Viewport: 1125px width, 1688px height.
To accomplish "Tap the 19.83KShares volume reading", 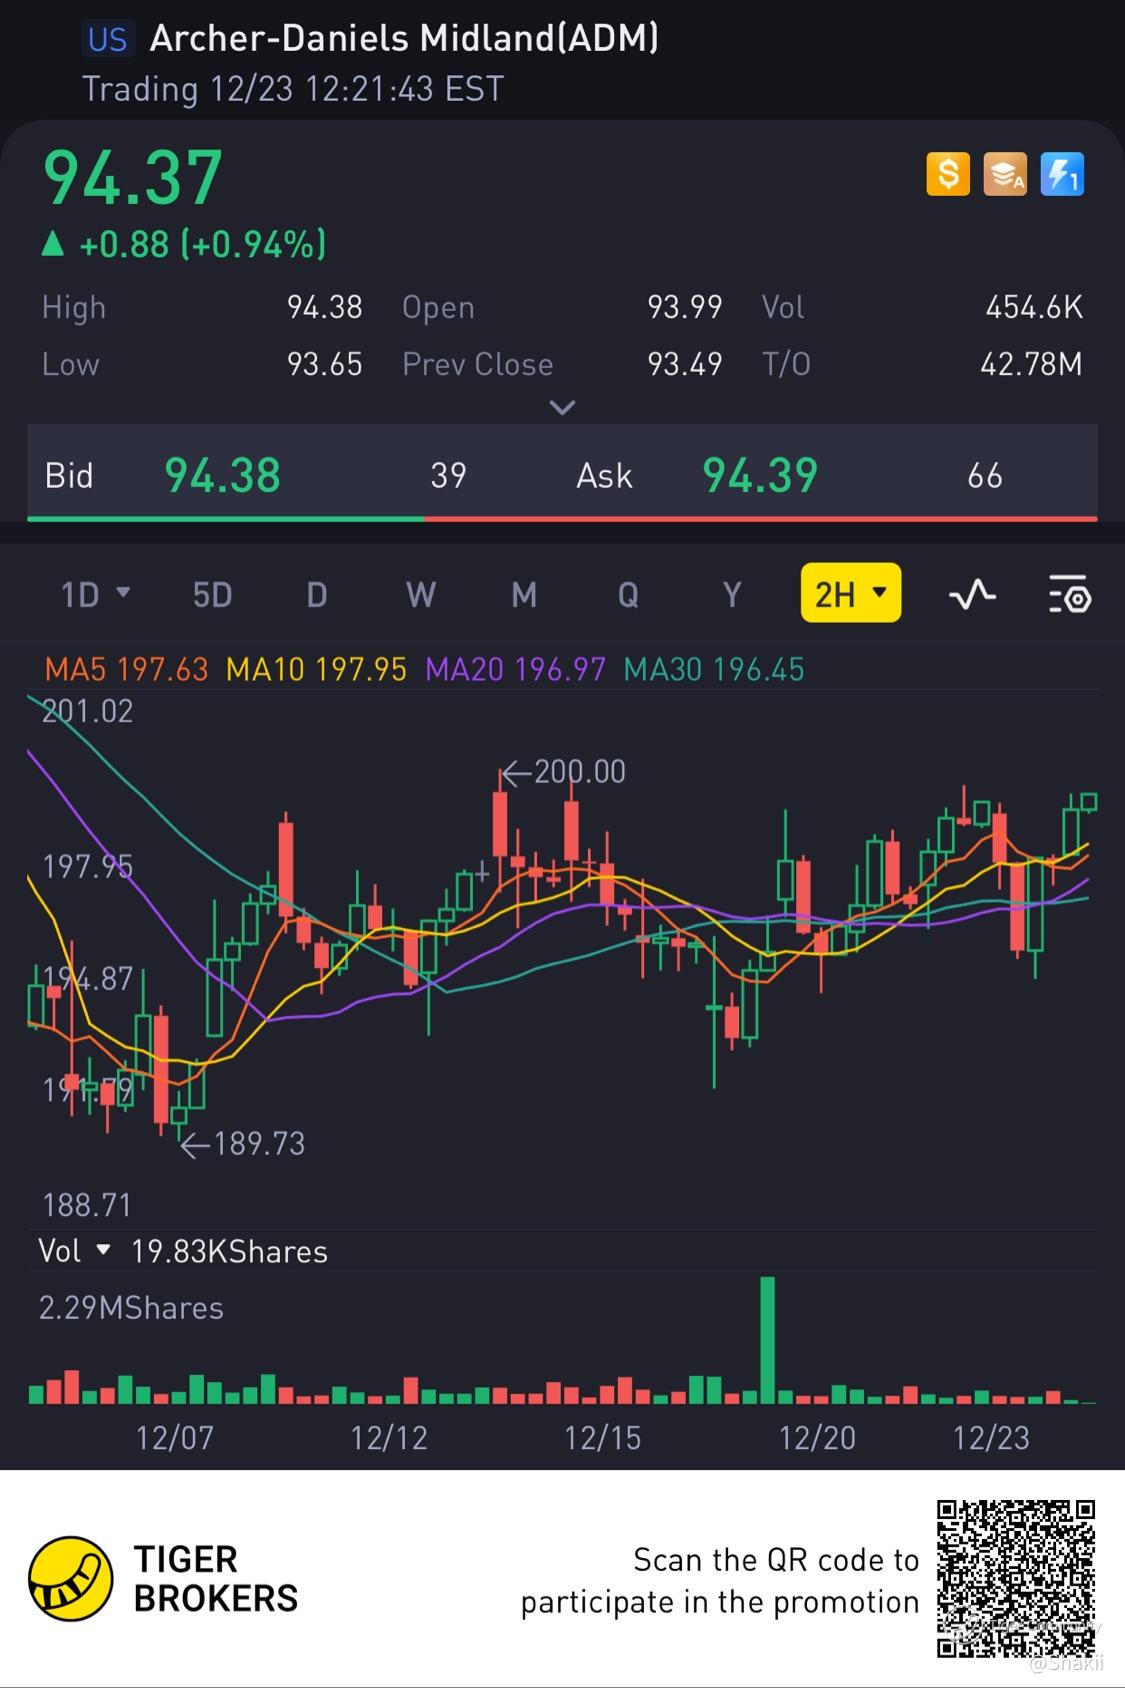I will (229, 1251).
